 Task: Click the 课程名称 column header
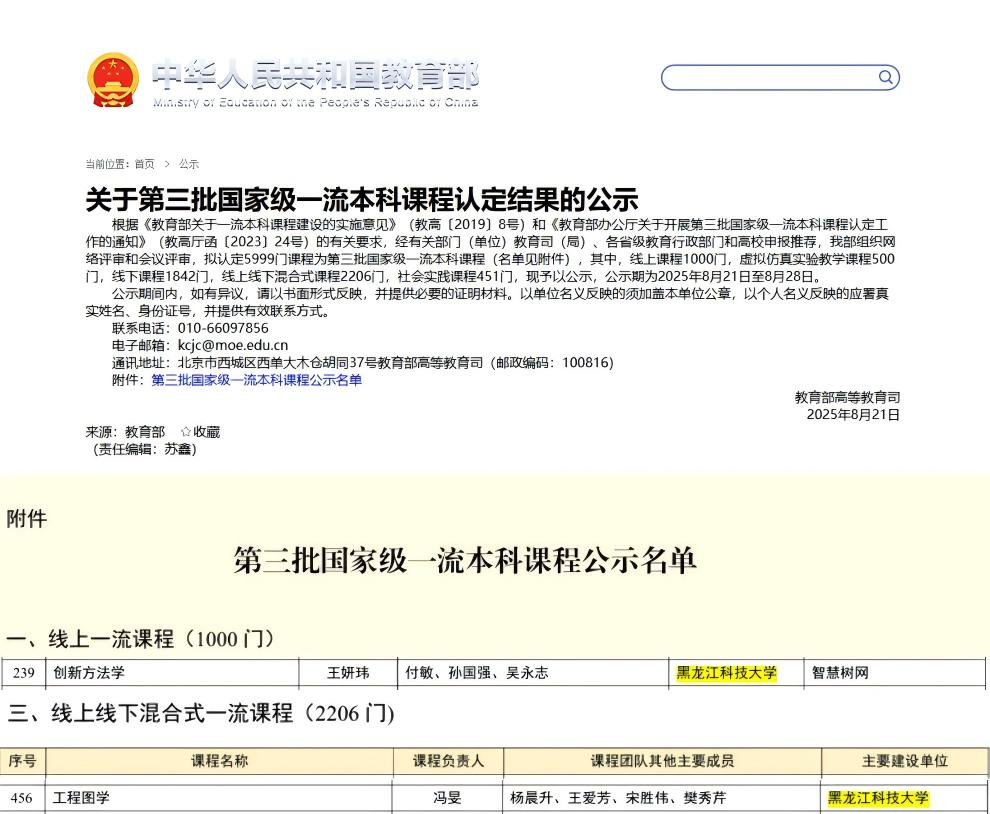[219, 761]
